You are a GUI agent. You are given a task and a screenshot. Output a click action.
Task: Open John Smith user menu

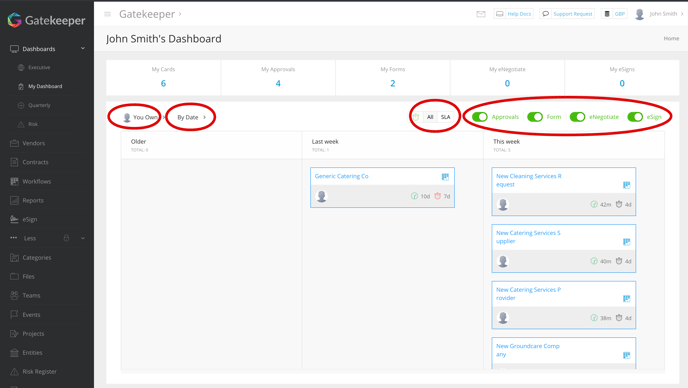[x=666, y=14]
